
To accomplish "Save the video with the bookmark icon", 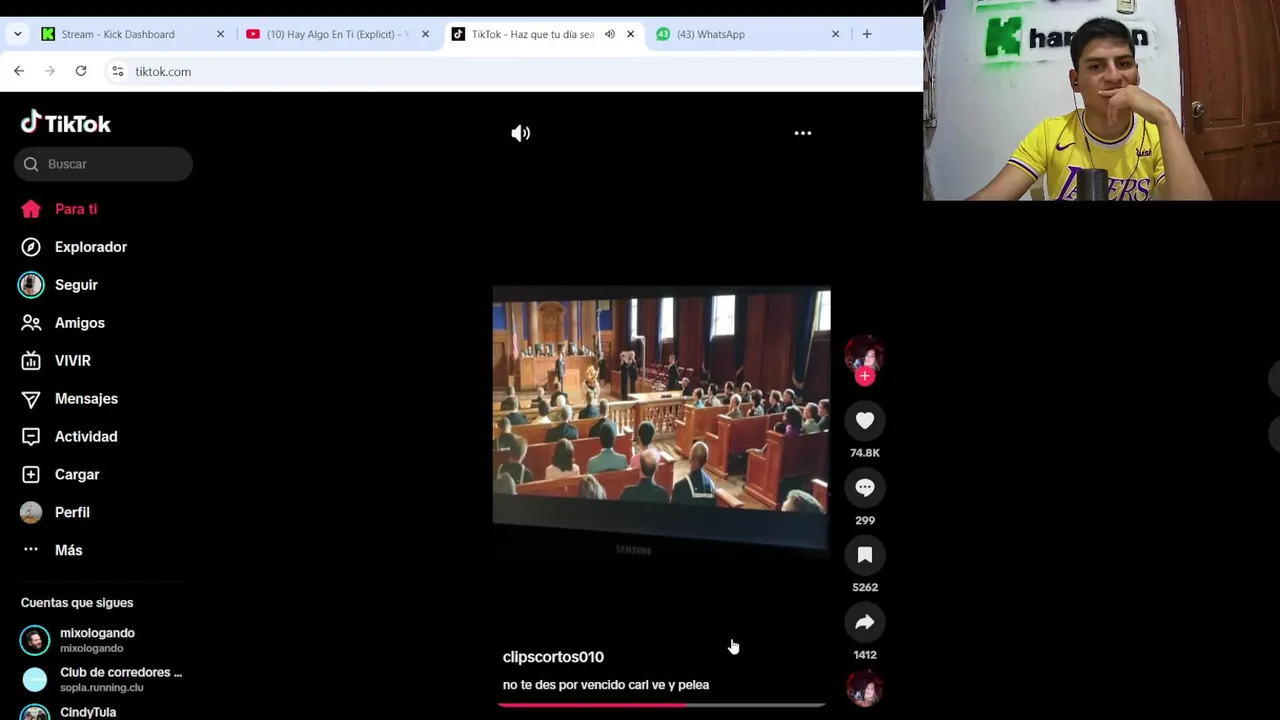I will coord(865,555).
